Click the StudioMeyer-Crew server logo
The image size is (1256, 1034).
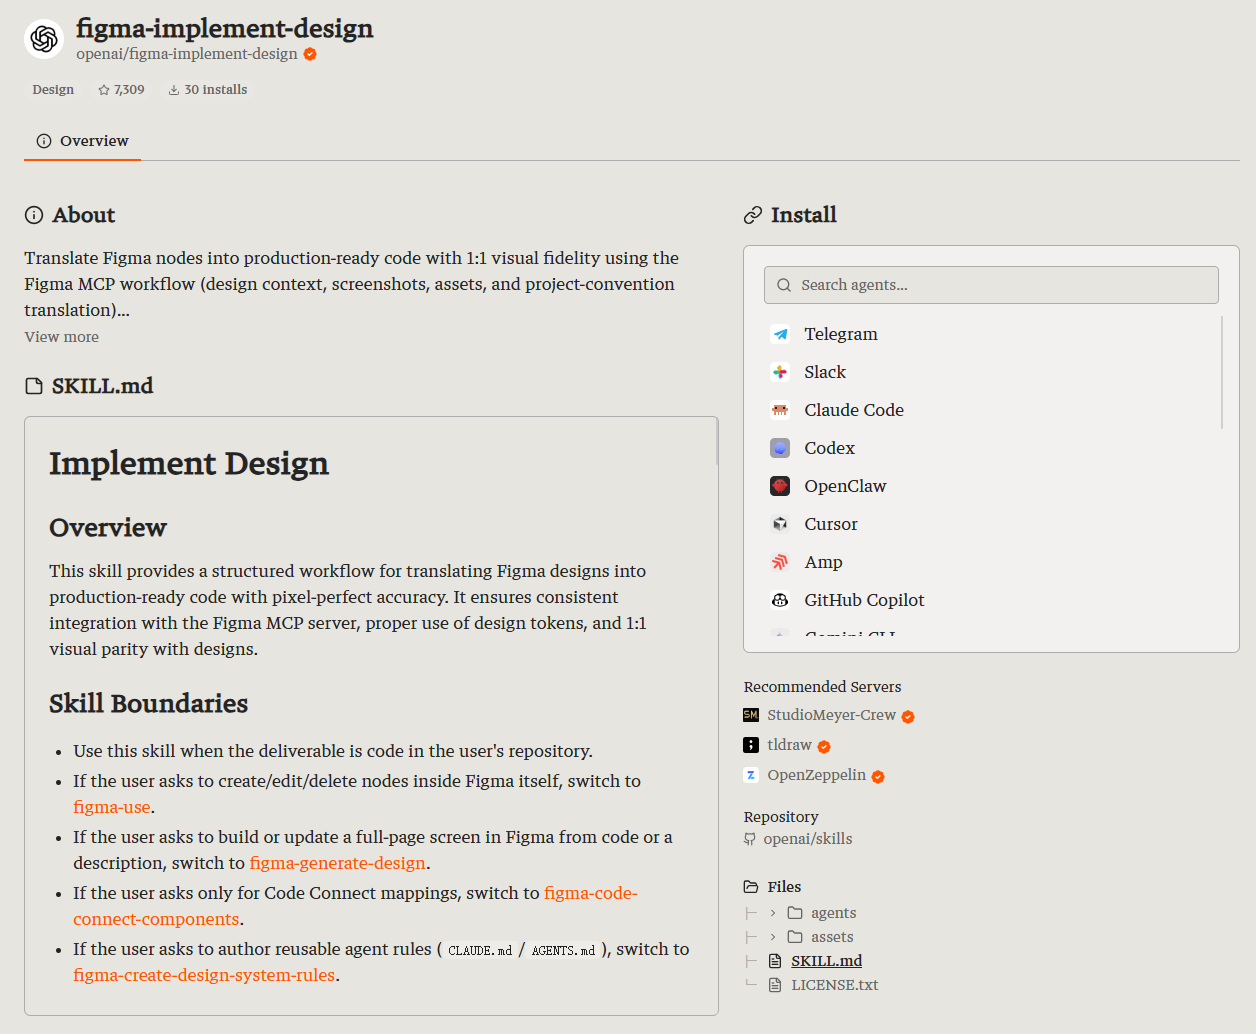[751, 715]
